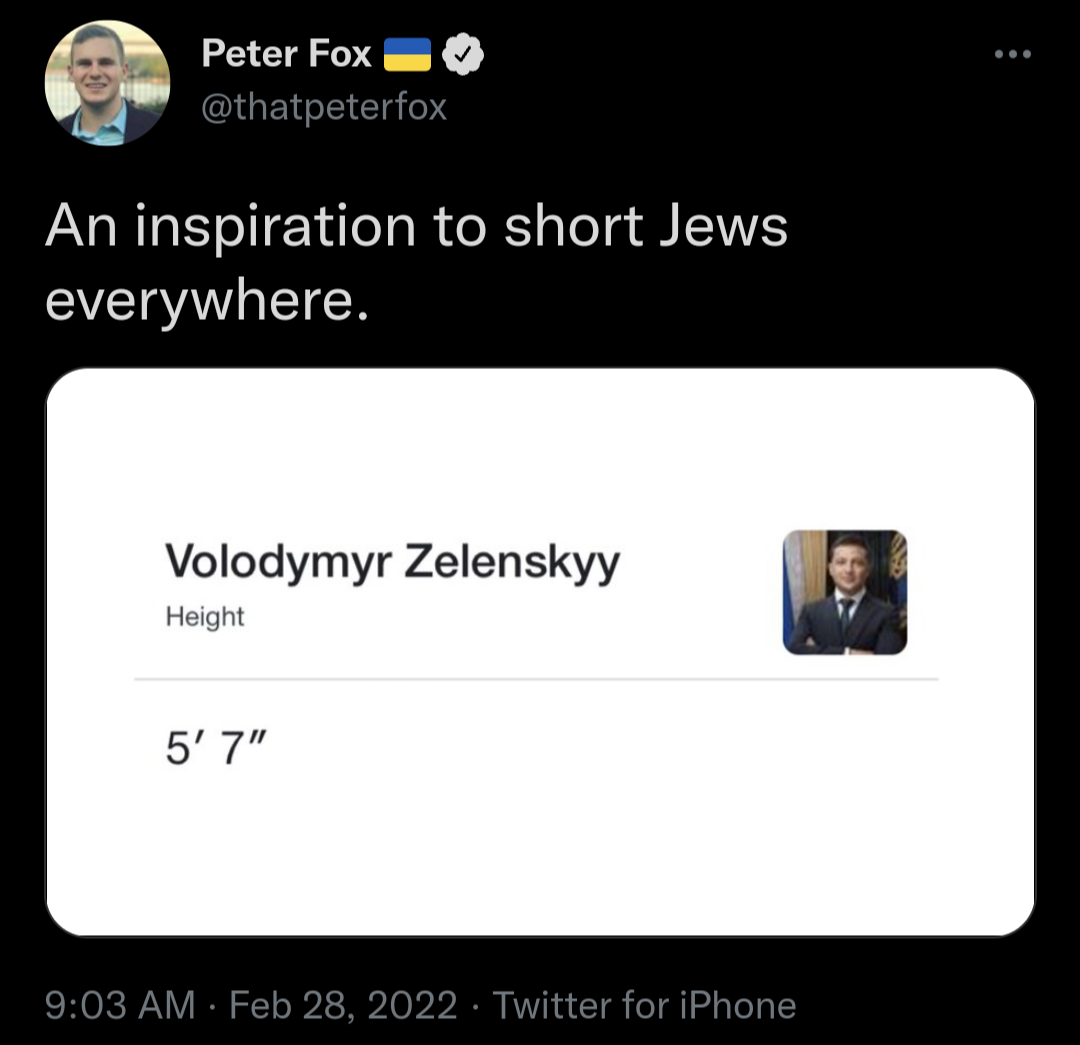Click the word "short" in the tweet text
The image size is (1080, 1045).
(573, 226)
